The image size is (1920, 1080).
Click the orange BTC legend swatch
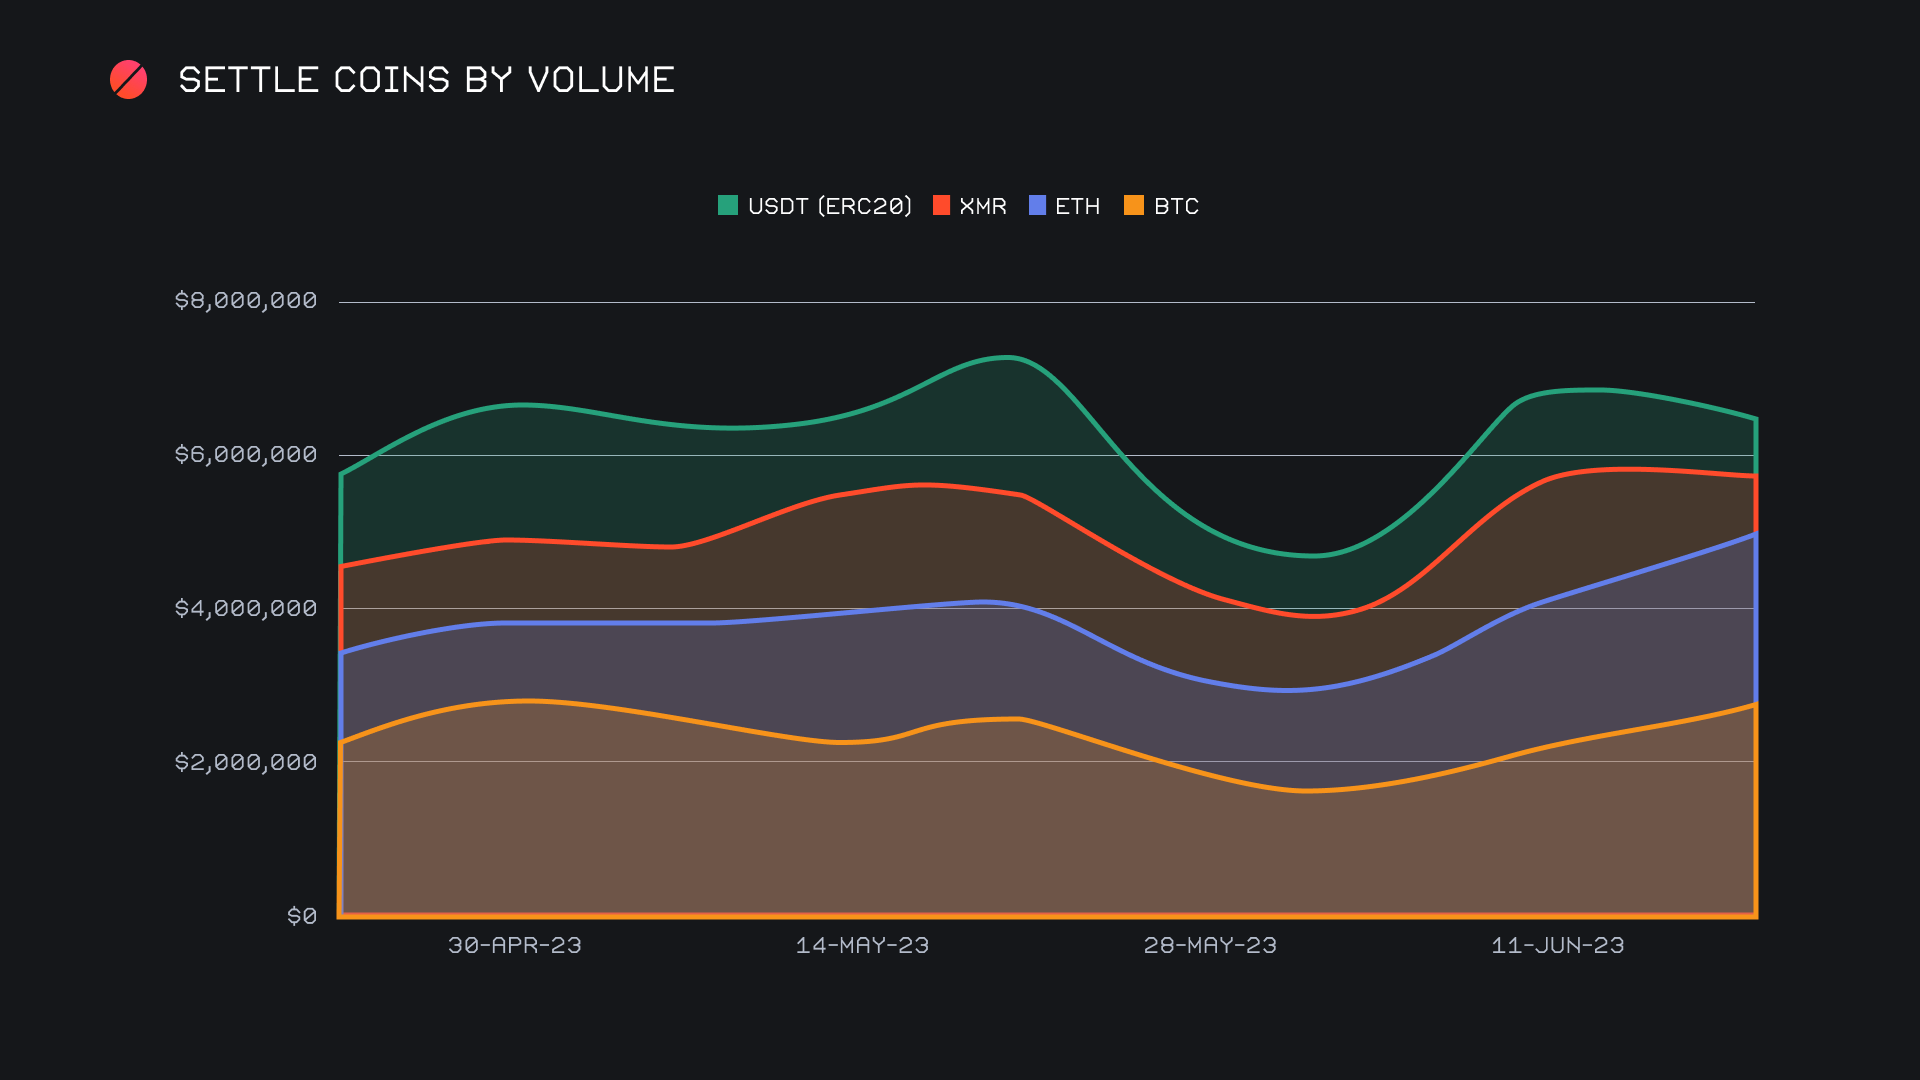click(x=1133, y=206)
